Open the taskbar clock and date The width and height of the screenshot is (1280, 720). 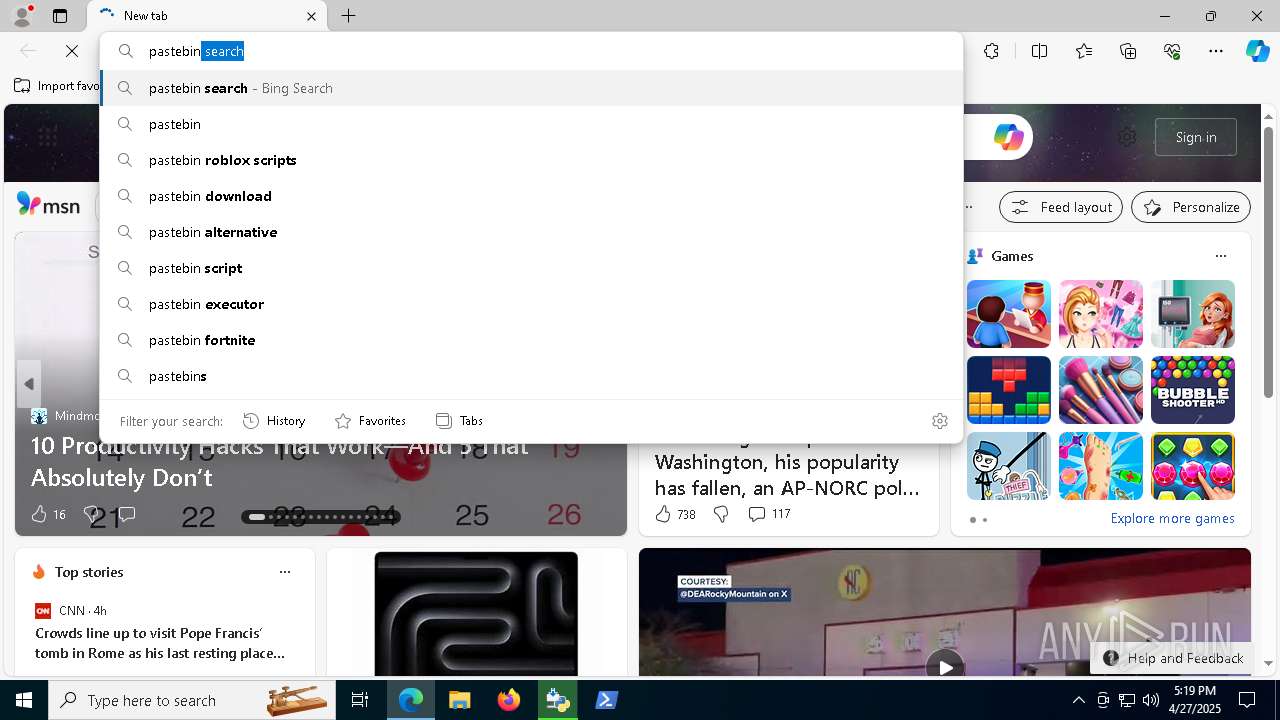point(1196,700)
